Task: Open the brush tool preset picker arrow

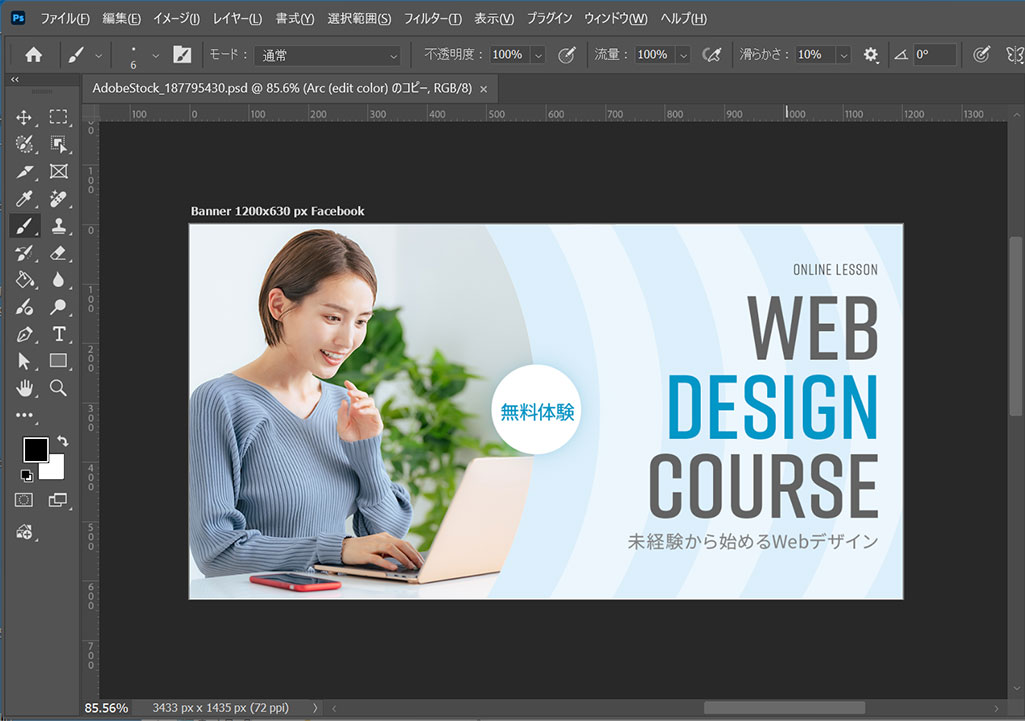Action: (x=98, y=56)
